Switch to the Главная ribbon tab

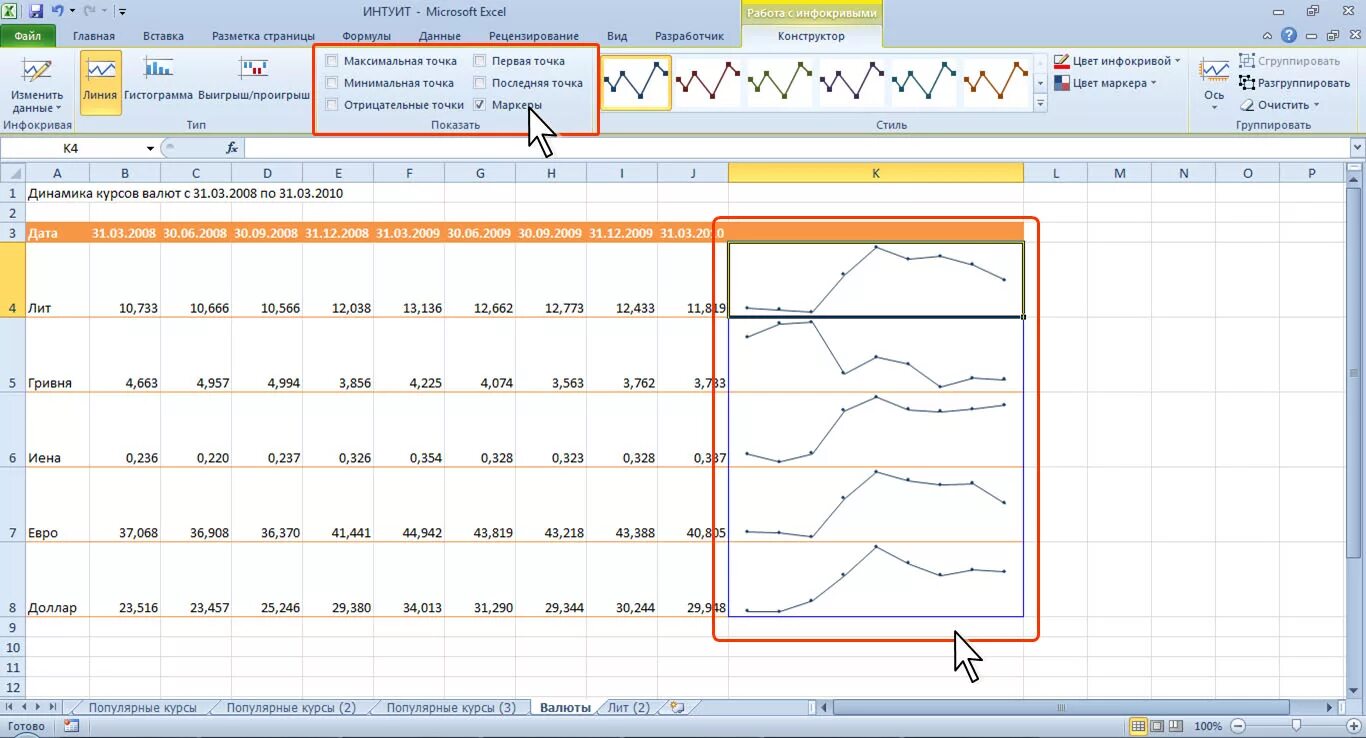coord(94,36)
